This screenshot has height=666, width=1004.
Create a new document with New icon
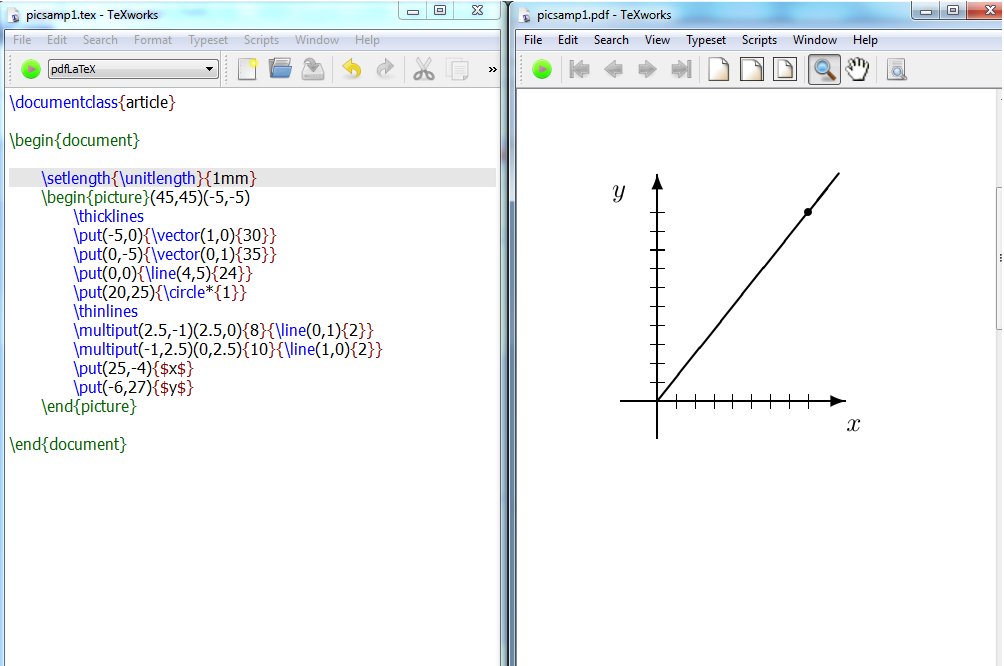247,69
